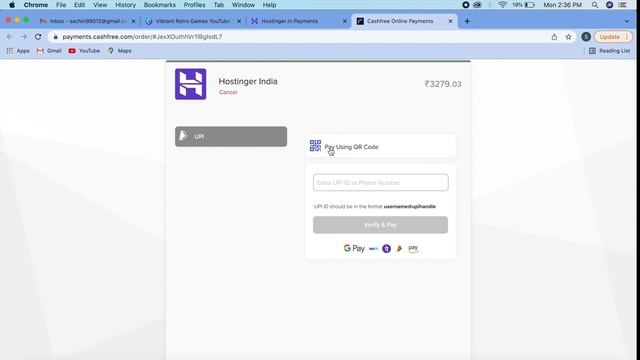Click the site lock icon

click(56, 37)
